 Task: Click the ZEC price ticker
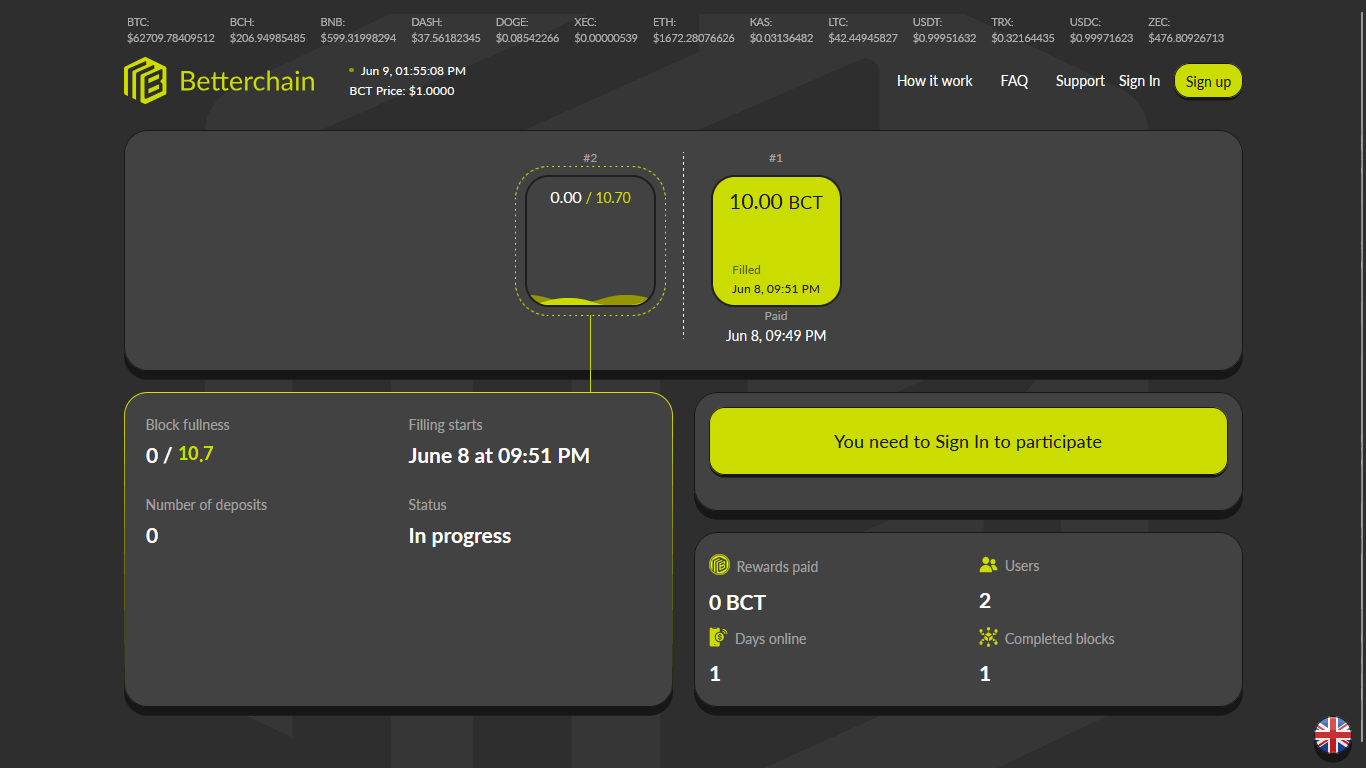pyautogui.click(x=1186, y=30)
